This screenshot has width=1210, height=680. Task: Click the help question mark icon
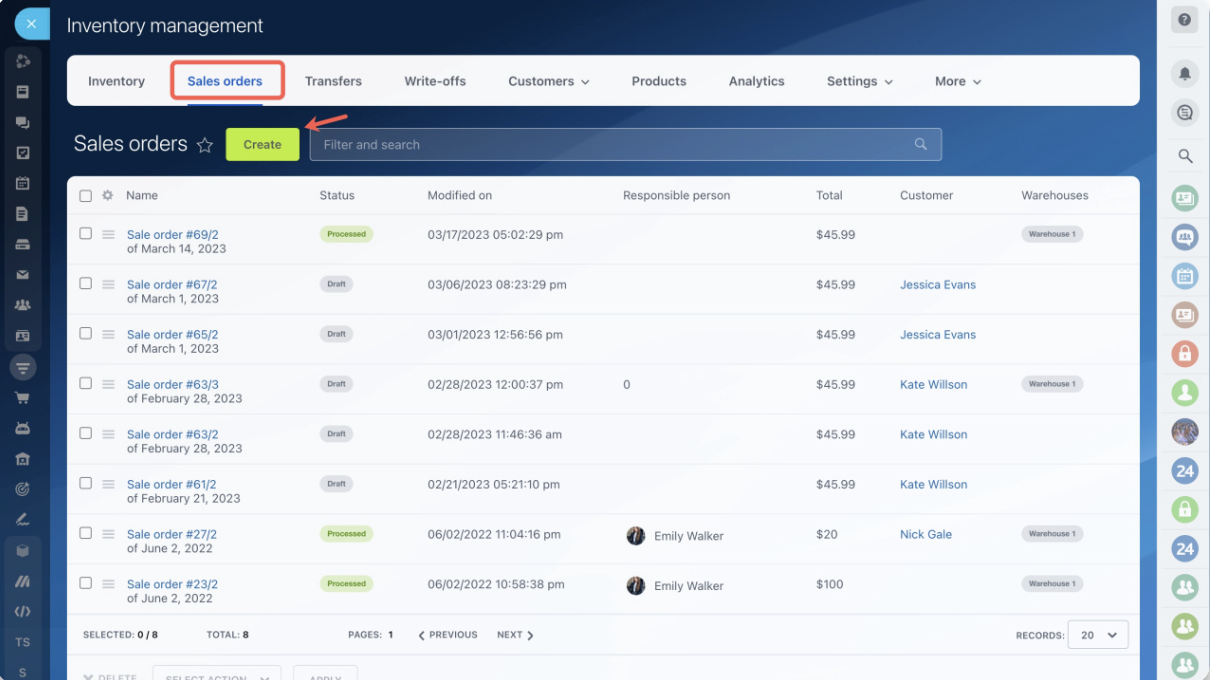point(1185,20)
